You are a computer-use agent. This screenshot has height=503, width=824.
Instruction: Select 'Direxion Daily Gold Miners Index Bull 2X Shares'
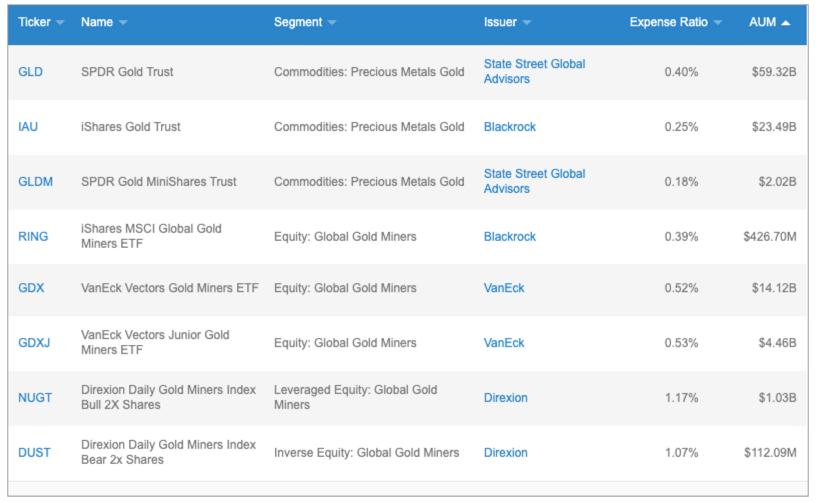168,397
